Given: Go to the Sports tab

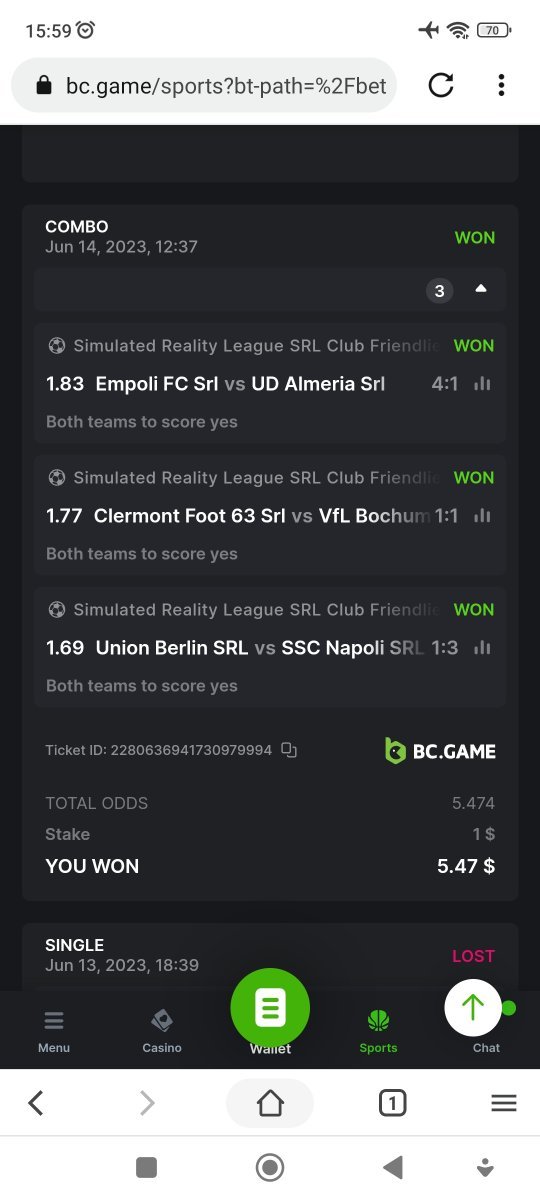Looking at the screenshot, I should click(x=378, y=1031).
